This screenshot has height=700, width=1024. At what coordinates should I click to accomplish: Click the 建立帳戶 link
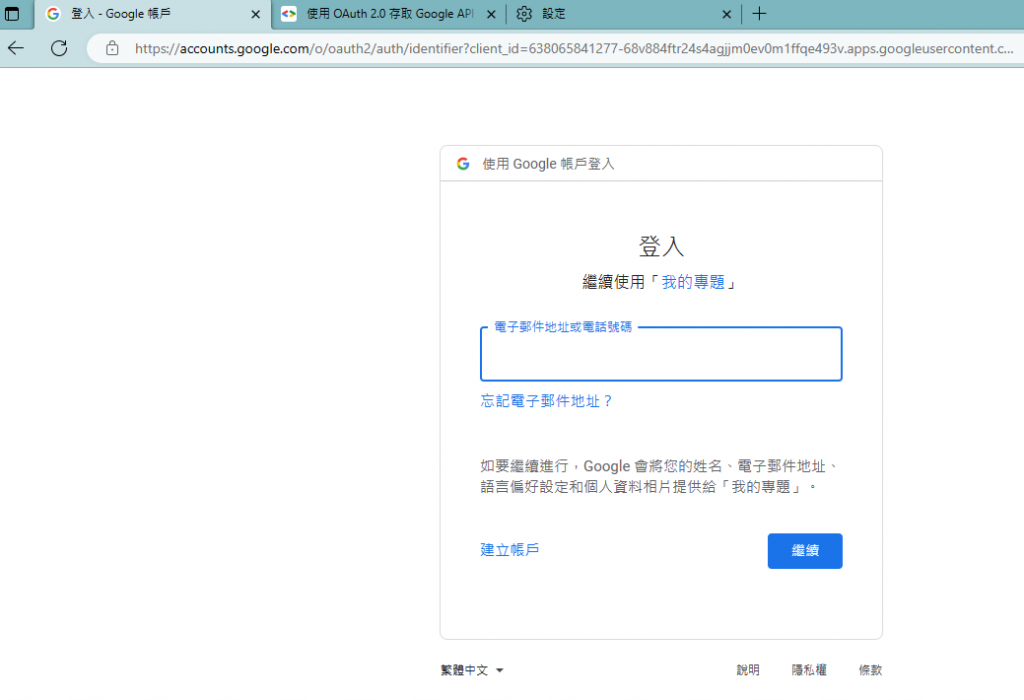click(509, 550)
